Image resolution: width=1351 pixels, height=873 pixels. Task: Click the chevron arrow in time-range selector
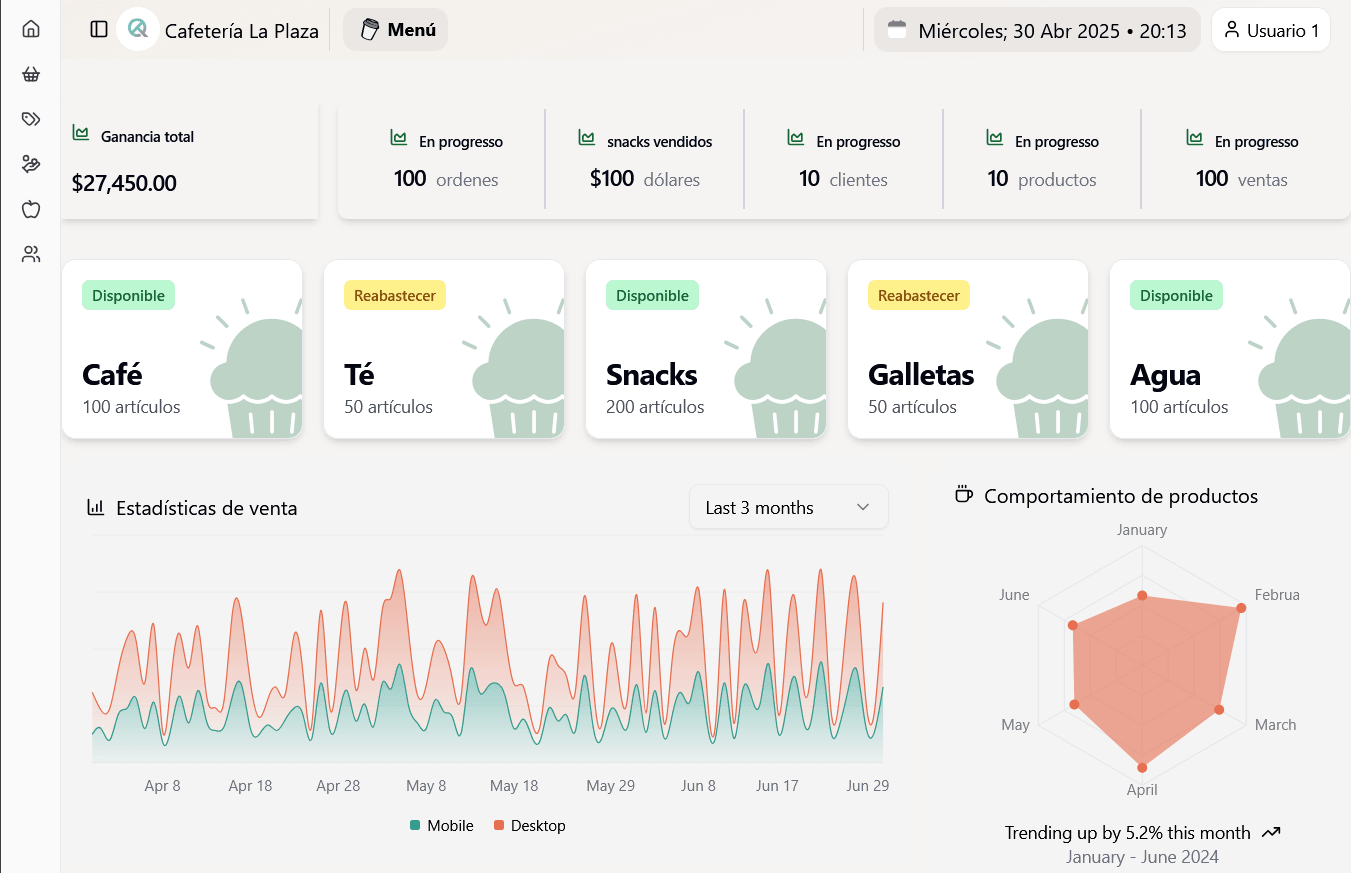pyautogui.click(x=863, y=508)
